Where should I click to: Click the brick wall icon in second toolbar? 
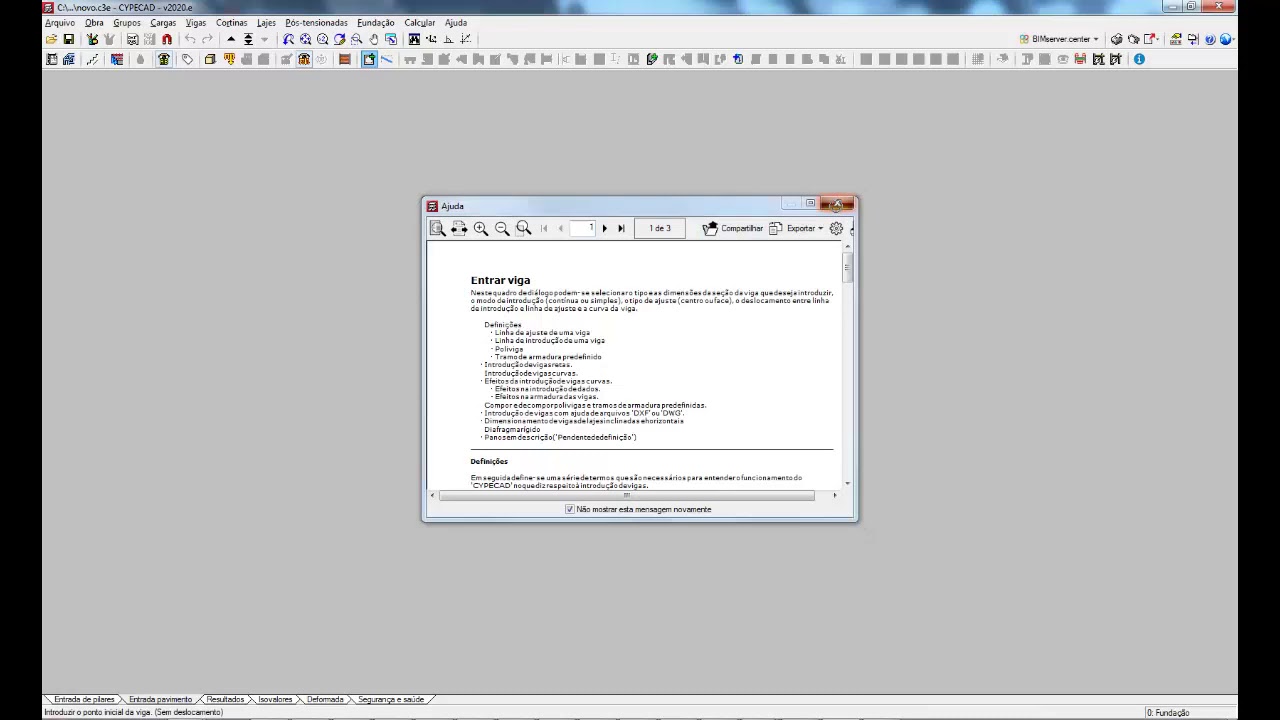coord(345,59)
